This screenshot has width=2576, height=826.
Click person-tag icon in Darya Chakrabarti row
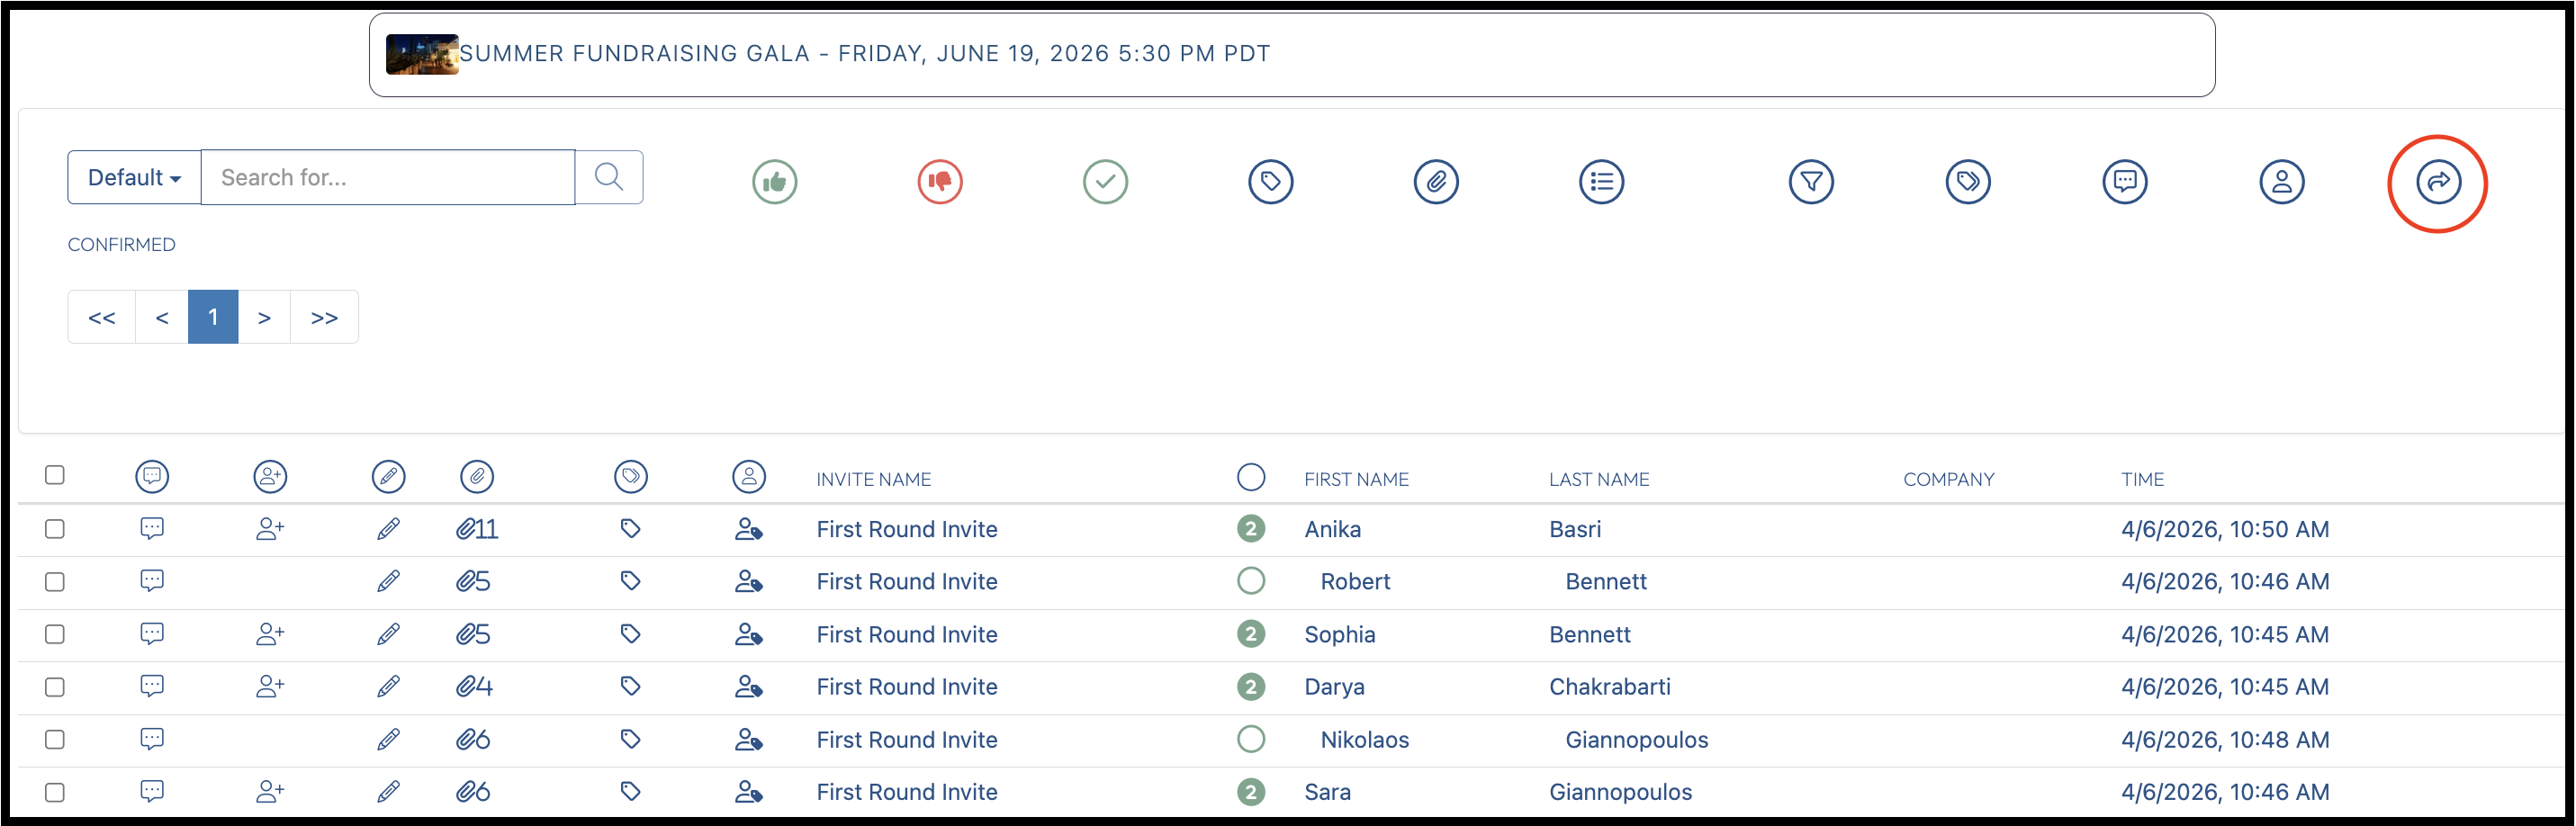(748, 686)
